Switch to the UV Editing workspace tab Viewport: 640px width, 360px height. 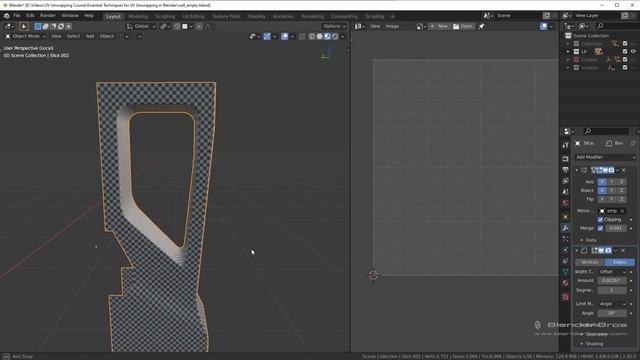[x=193, y=16]
